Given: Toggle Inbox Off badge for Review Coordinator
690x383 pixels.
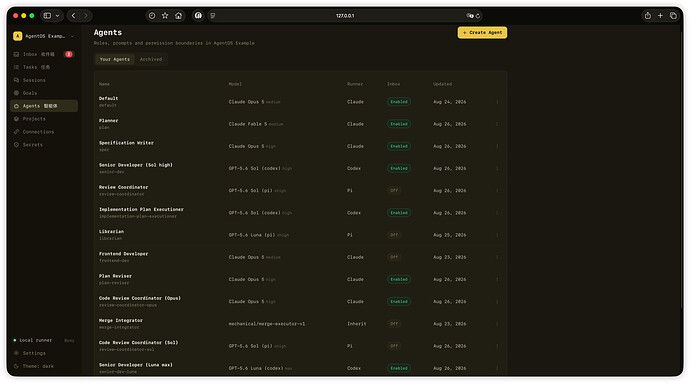Looking at the screenshot, I should pyautogui.click(x=394, y=191).
